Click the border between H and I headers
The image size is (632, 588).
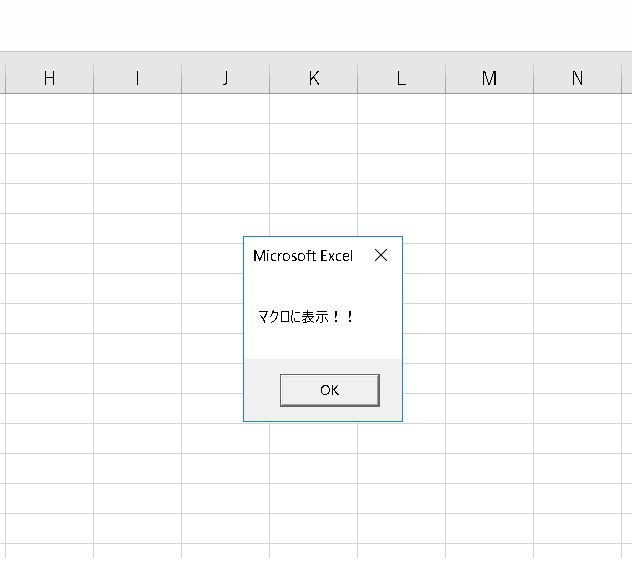click(x=94, y=78)
